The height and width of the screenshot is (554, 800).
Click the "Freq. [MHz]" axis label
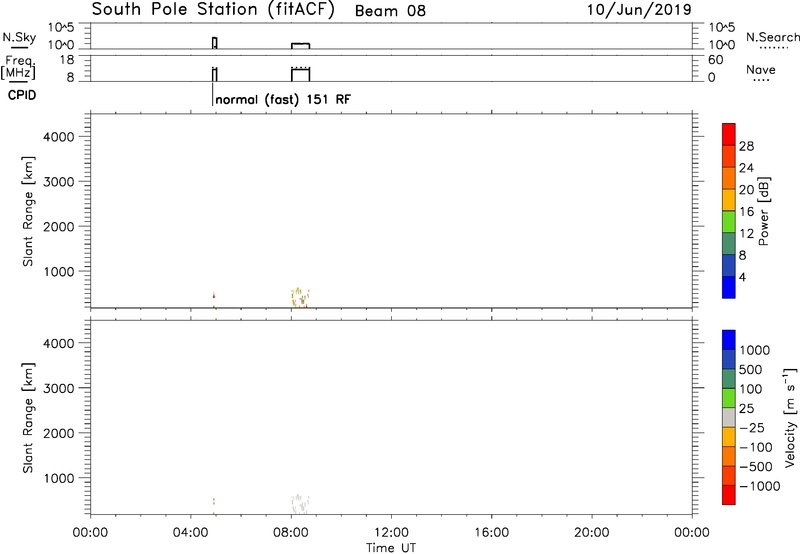click(x=18, y=67)
